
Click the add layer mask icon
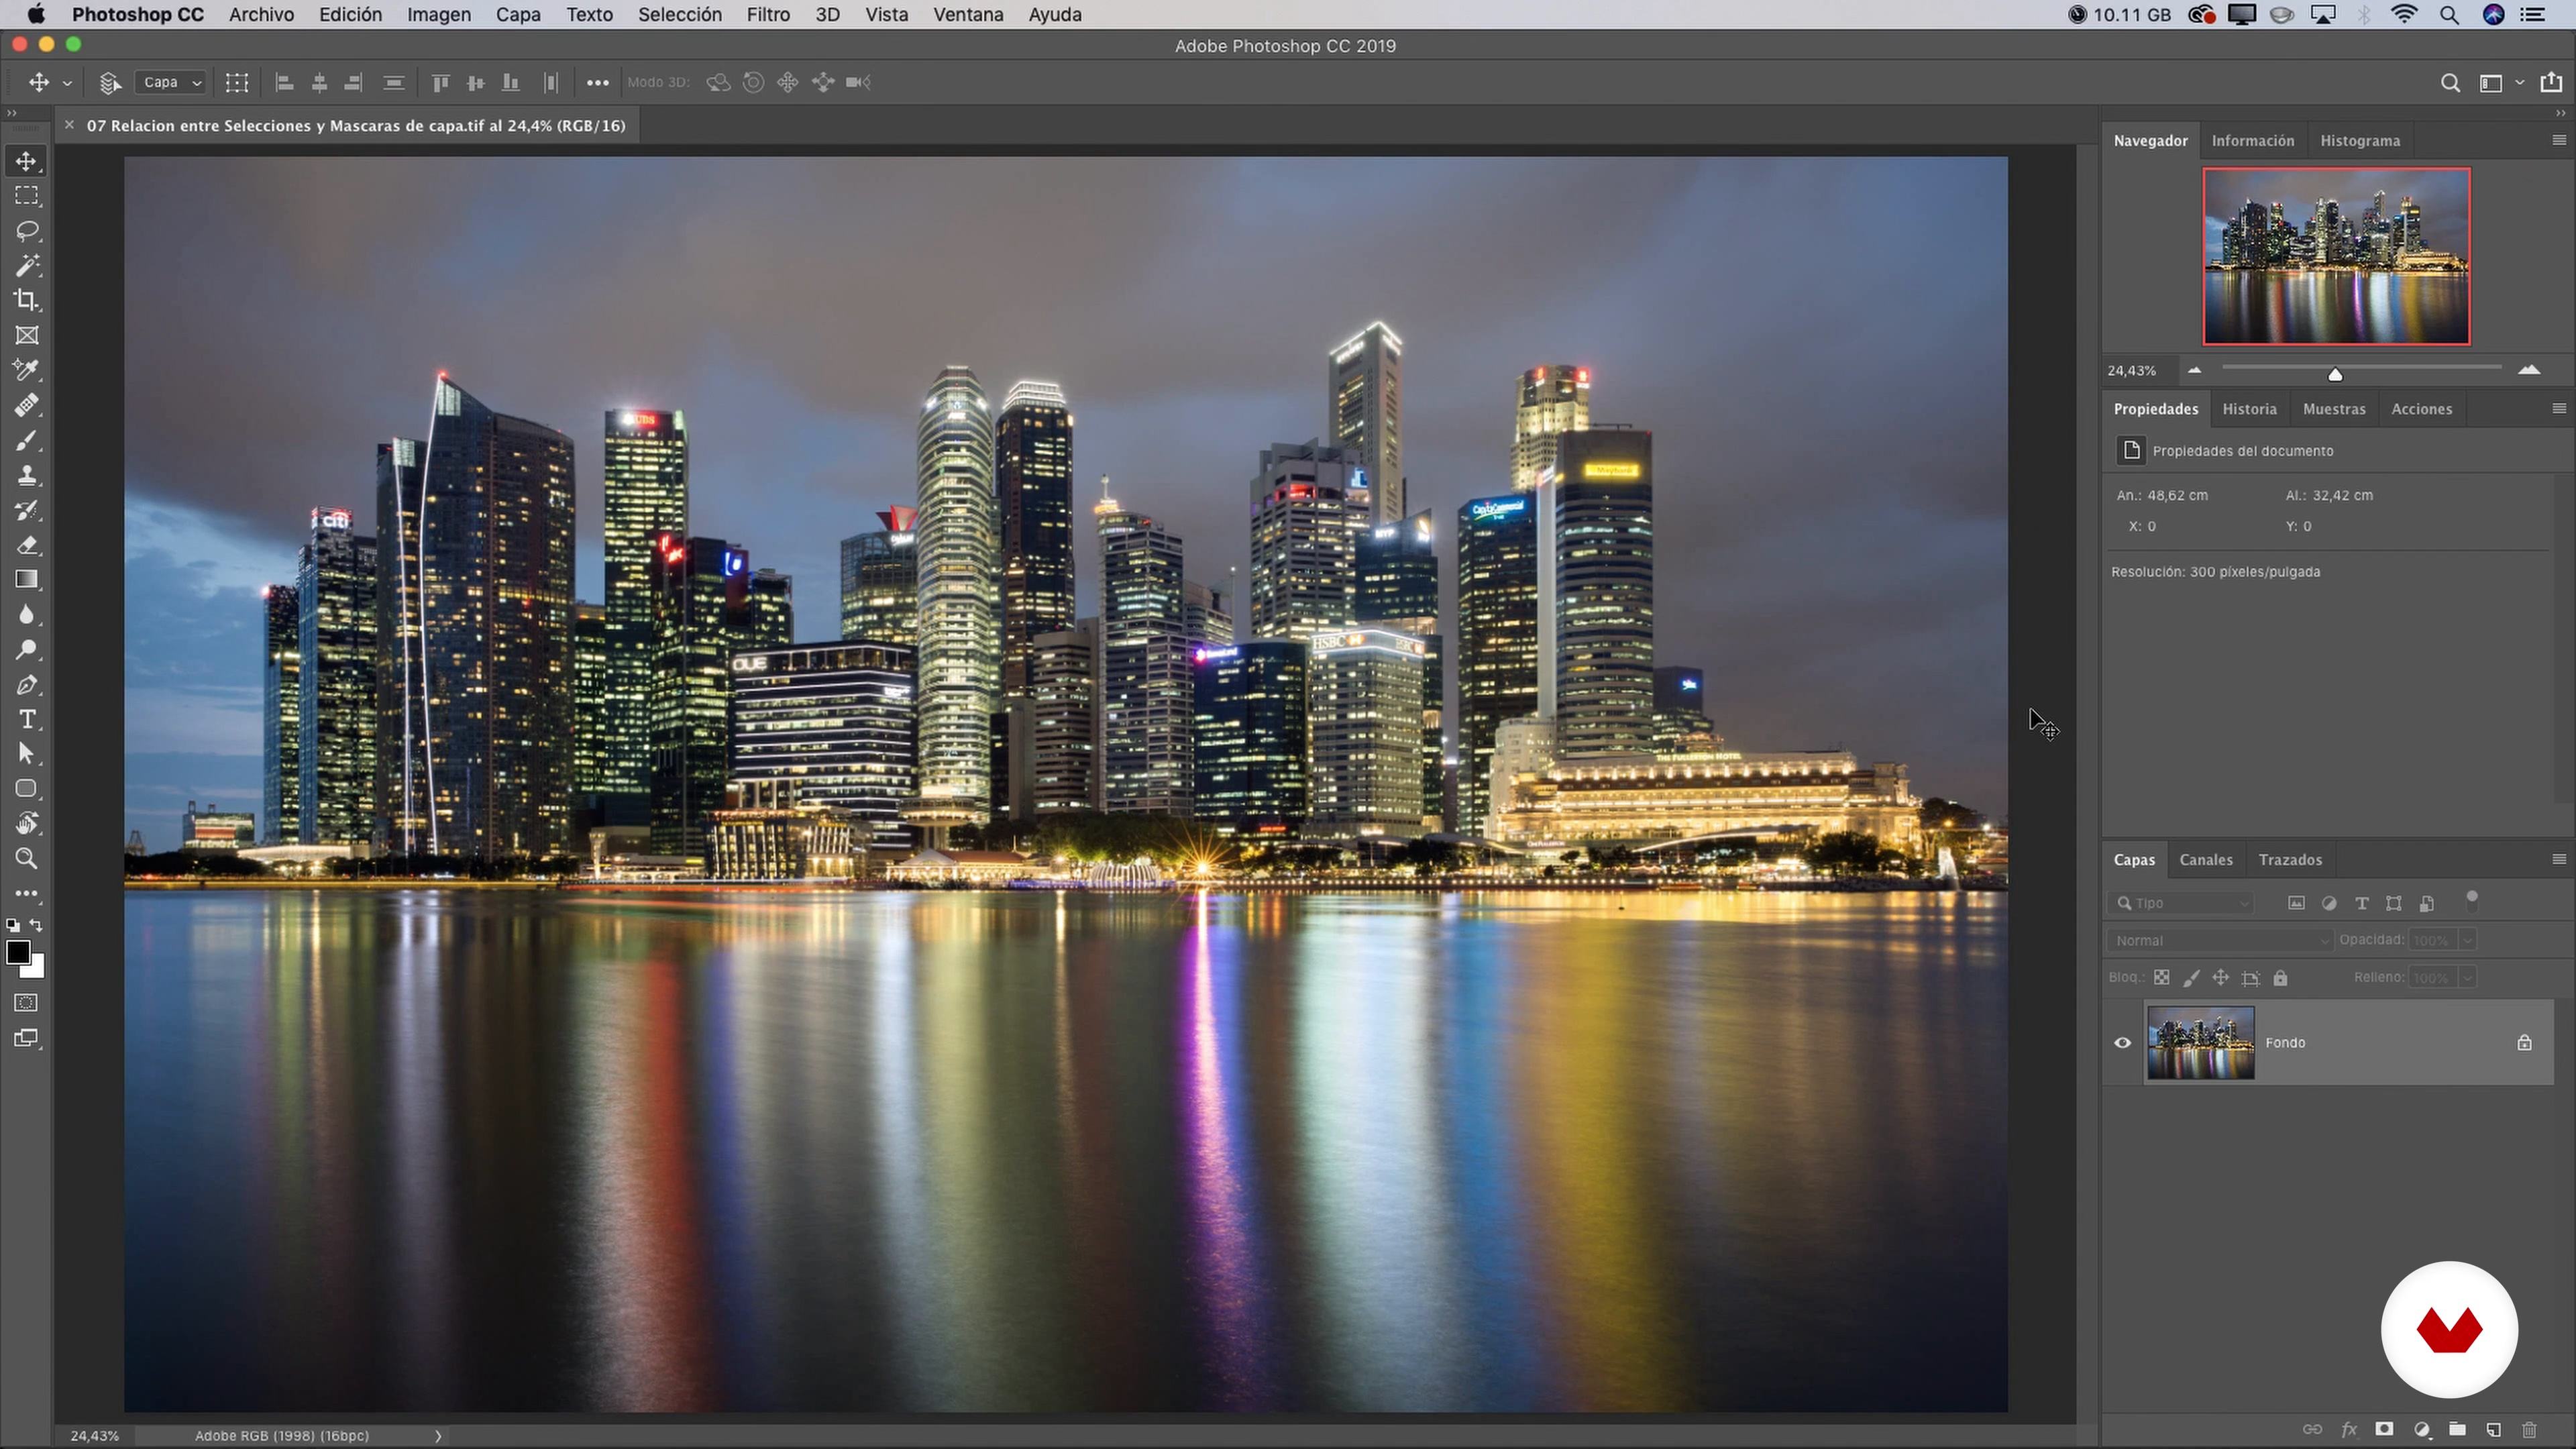[2384, 1429]
